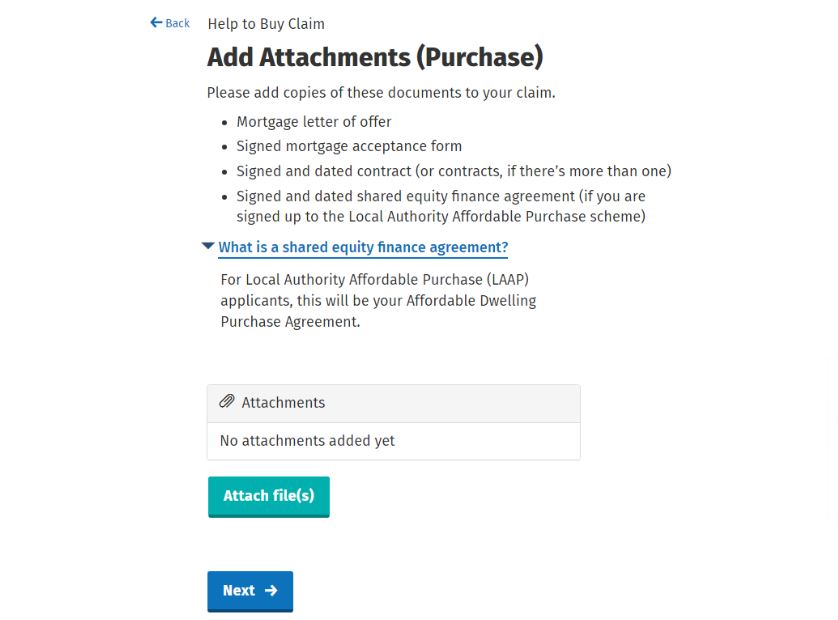This screenshot has height=620, width=838.
Task: Go back using the Back link text
Action: click(177, 23)
